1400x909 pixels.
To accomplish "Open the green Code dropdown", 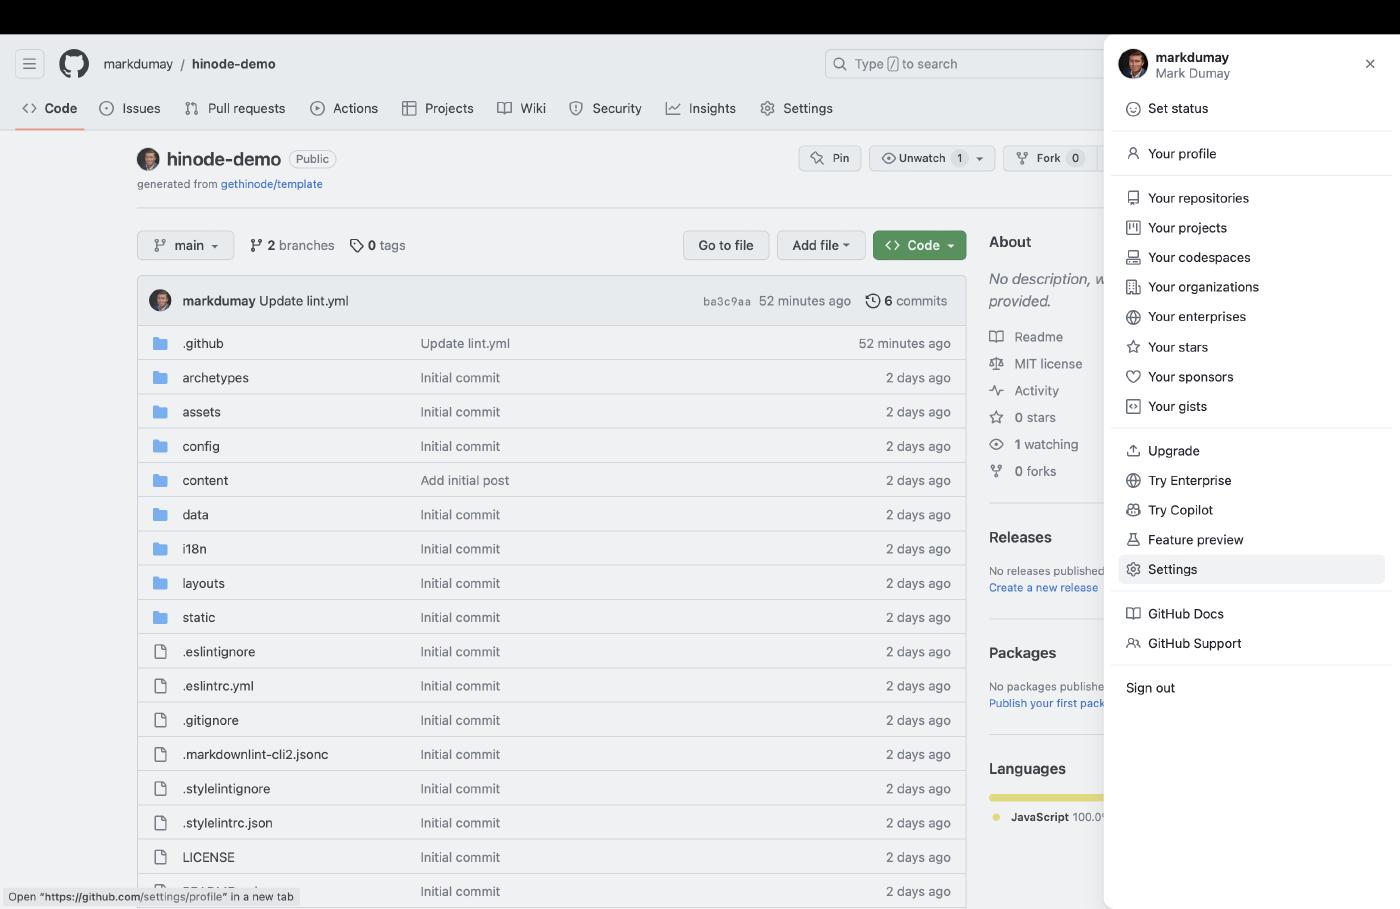I will pos(919,245).
